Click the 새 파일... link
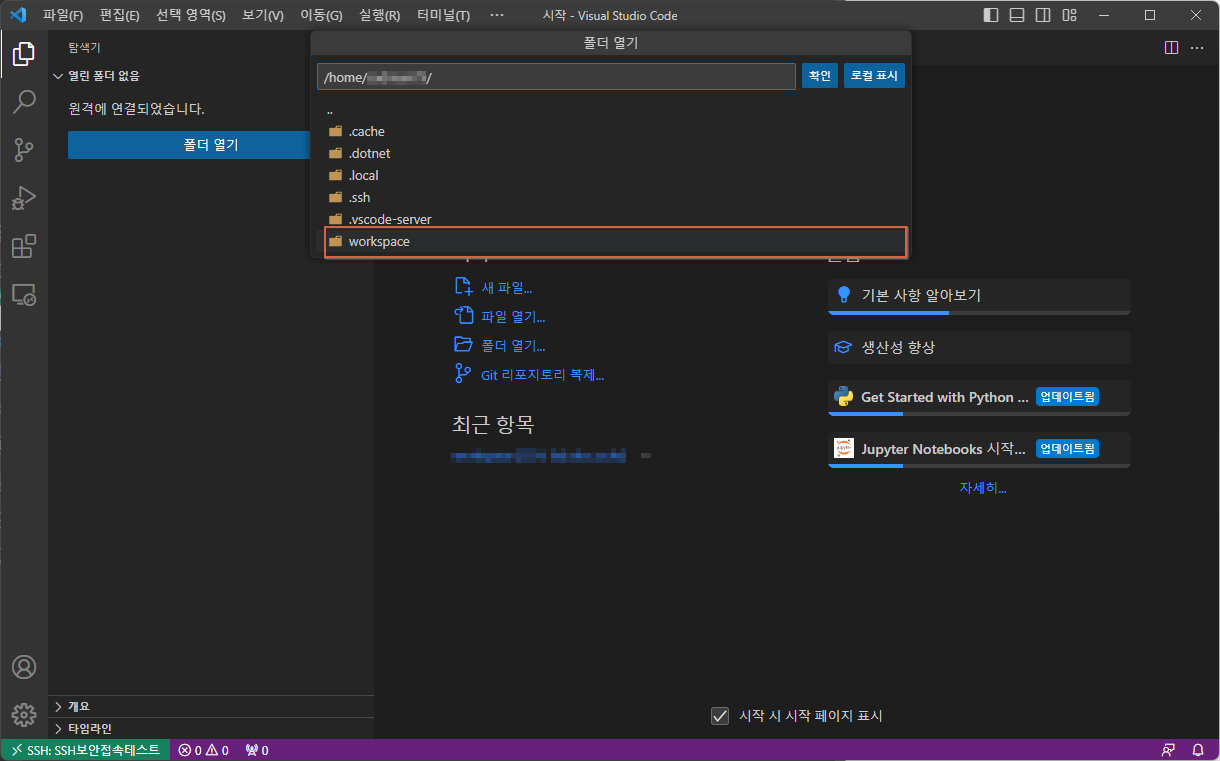 [507, 288]
